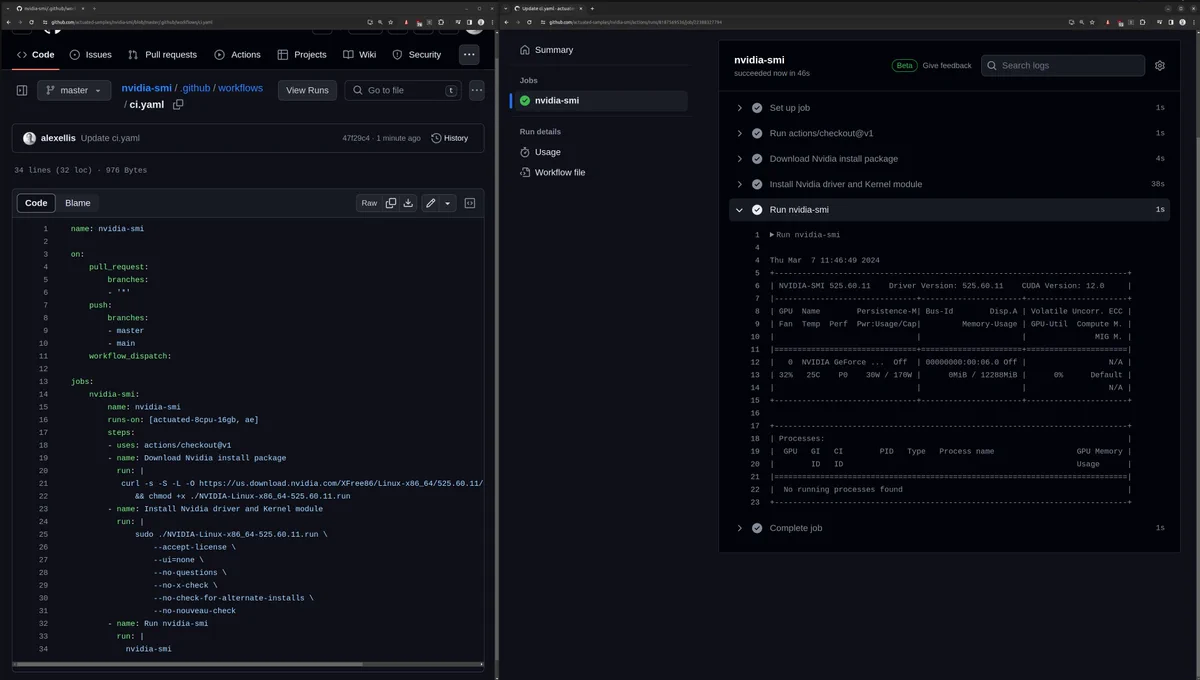Click the Give feedback link
The image size is (1200, 680).
click(x=947, y=65)
